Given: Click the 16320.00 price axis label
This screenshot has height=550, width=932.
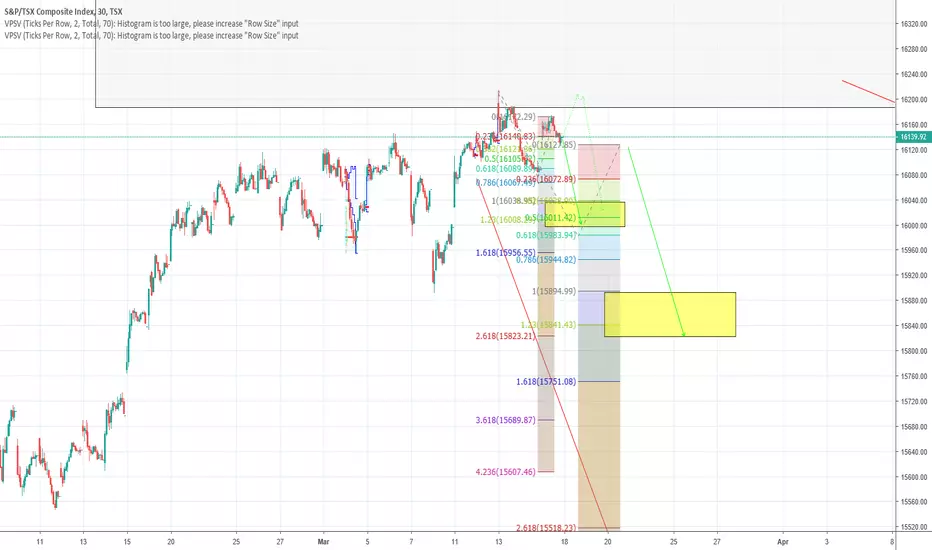Looking at the screenshot, I should [914, 24].
